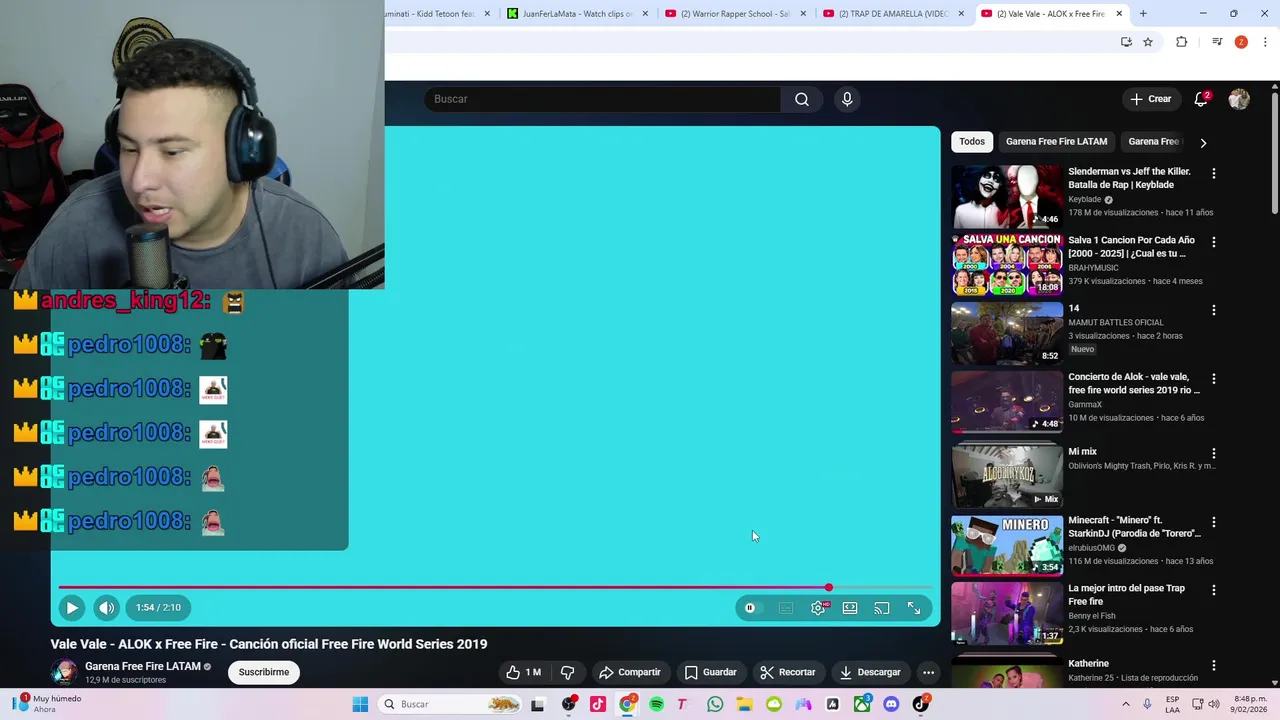Open Garena Free Fire LATAM channel name

(143, 666)
